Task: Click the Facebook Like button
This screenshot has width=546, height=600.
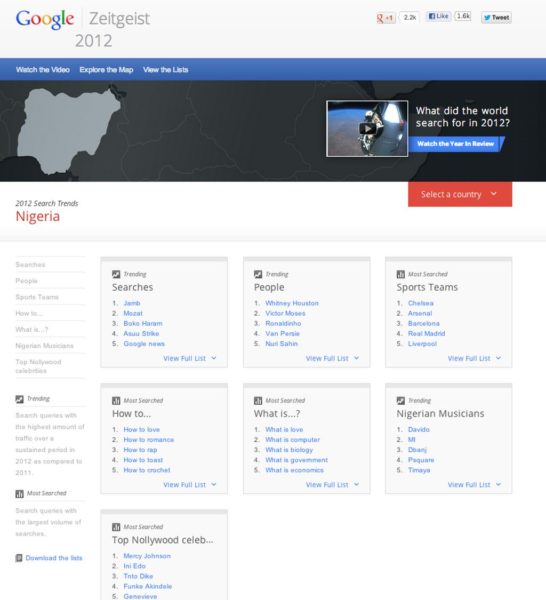Action: pyautogui.click(x=439, y=16)
